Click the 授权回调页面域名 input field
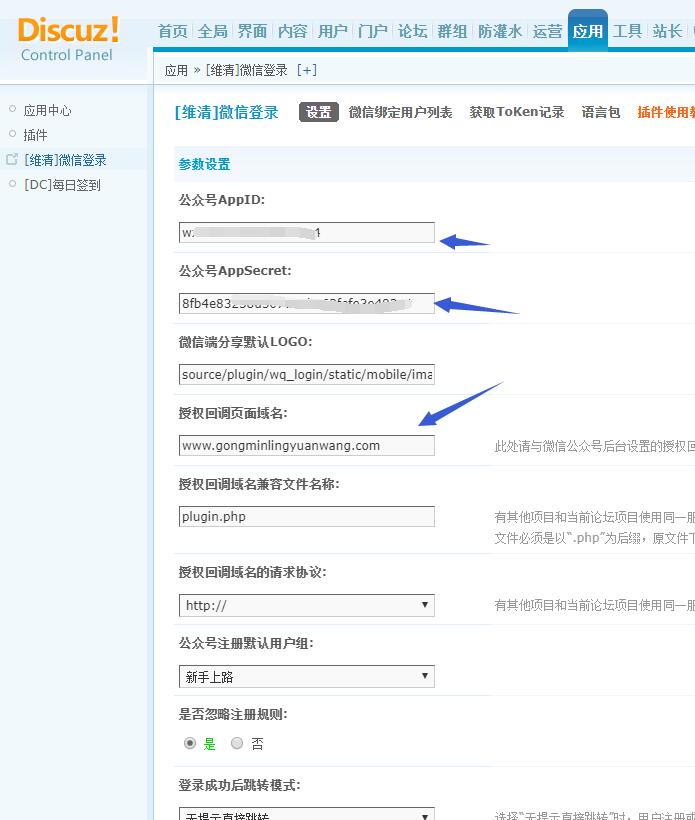This screenshot has height=820, width=695. pos(306,446)
